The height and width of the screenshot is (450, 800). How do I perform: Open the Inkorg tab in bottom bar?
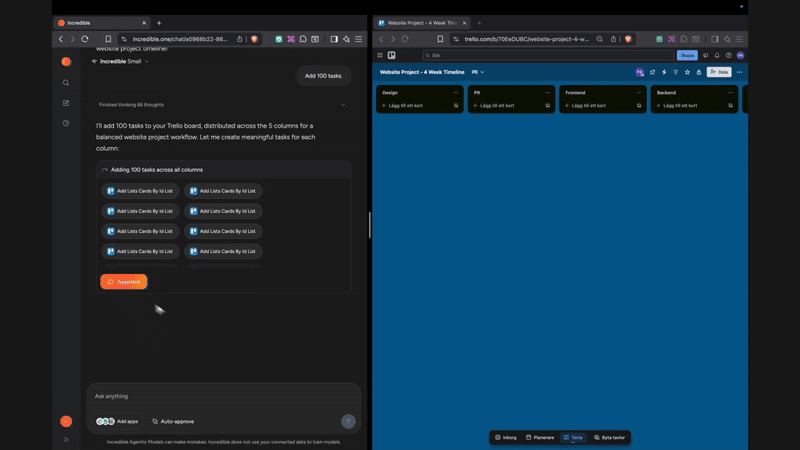click(506, 438)
